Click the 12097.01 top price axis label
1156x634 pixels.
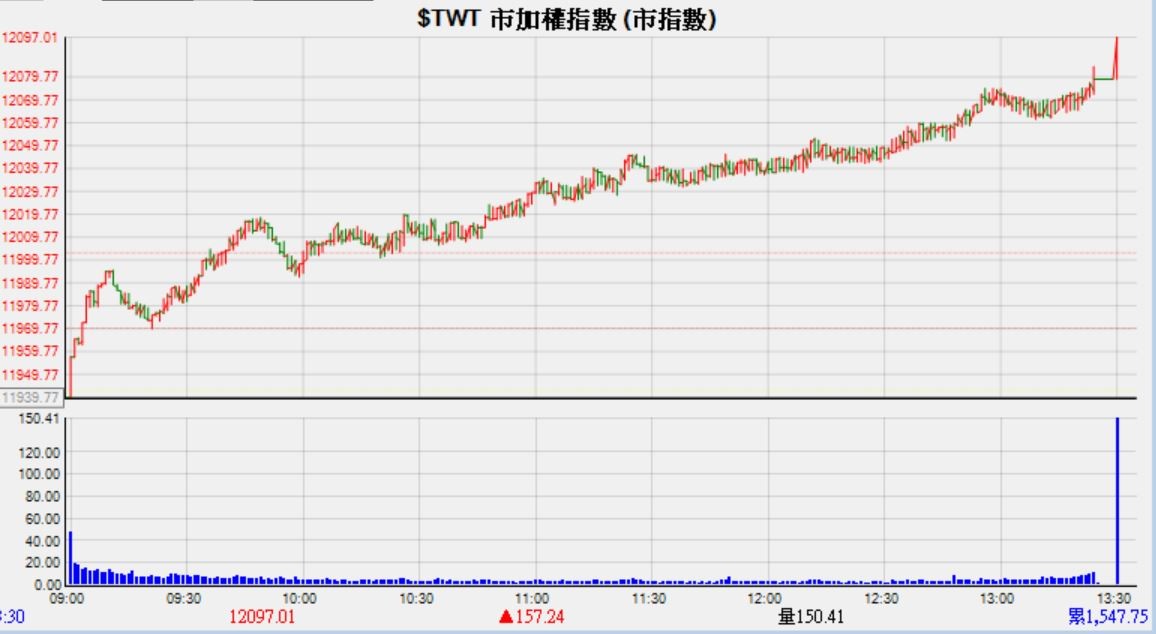29,38
